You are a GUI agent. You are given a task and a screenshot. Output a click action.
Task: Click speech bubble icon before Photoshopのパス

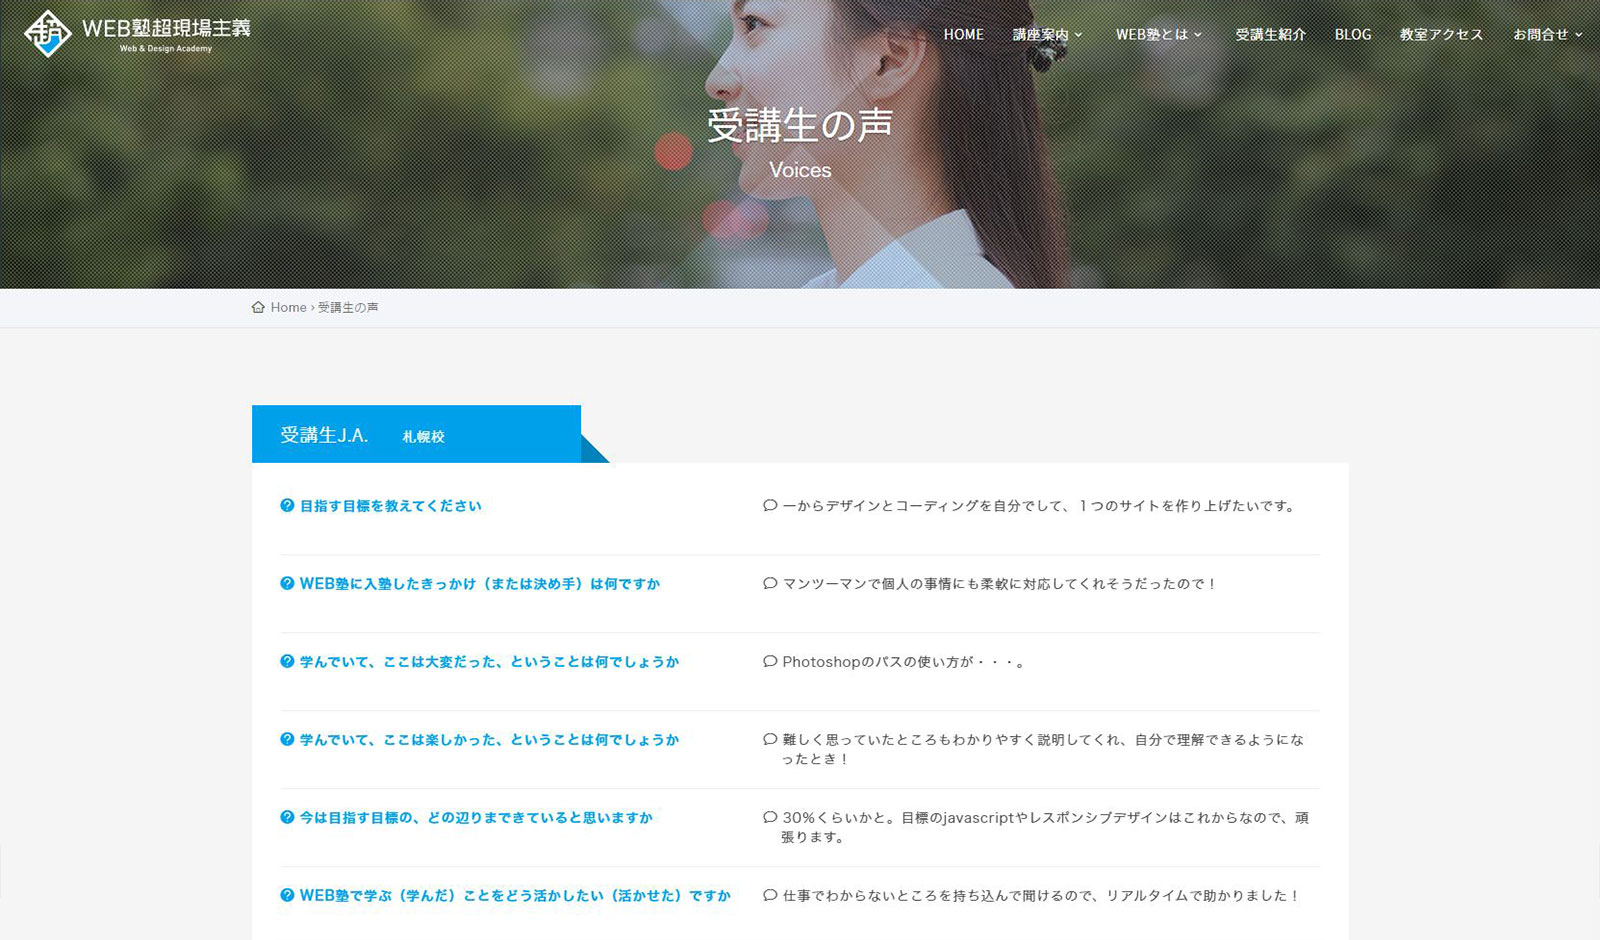770,662
